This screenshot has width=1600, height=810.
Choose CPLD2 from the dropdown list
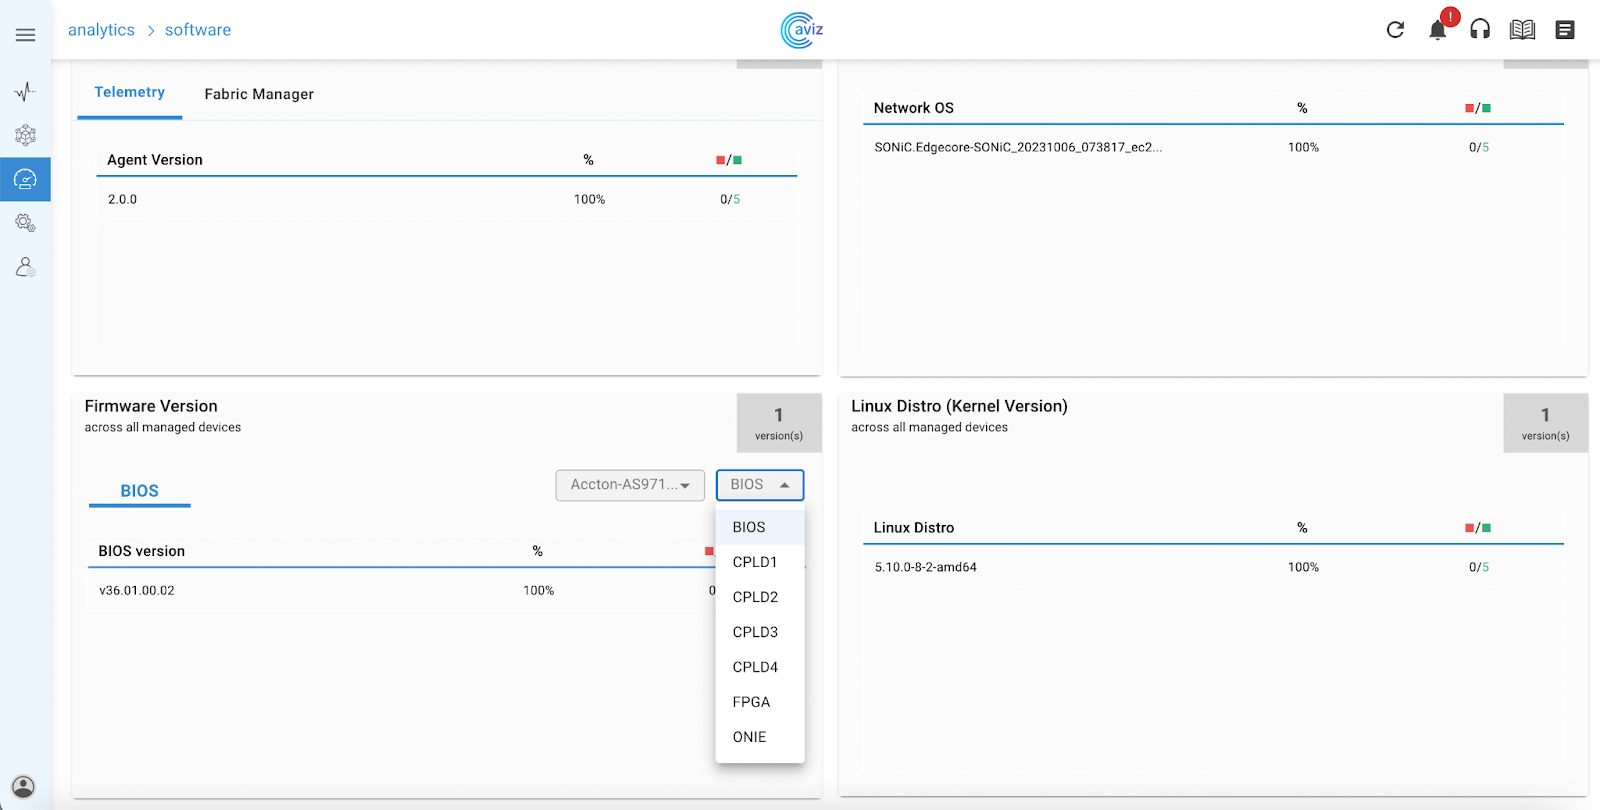(x=760, y=597)
